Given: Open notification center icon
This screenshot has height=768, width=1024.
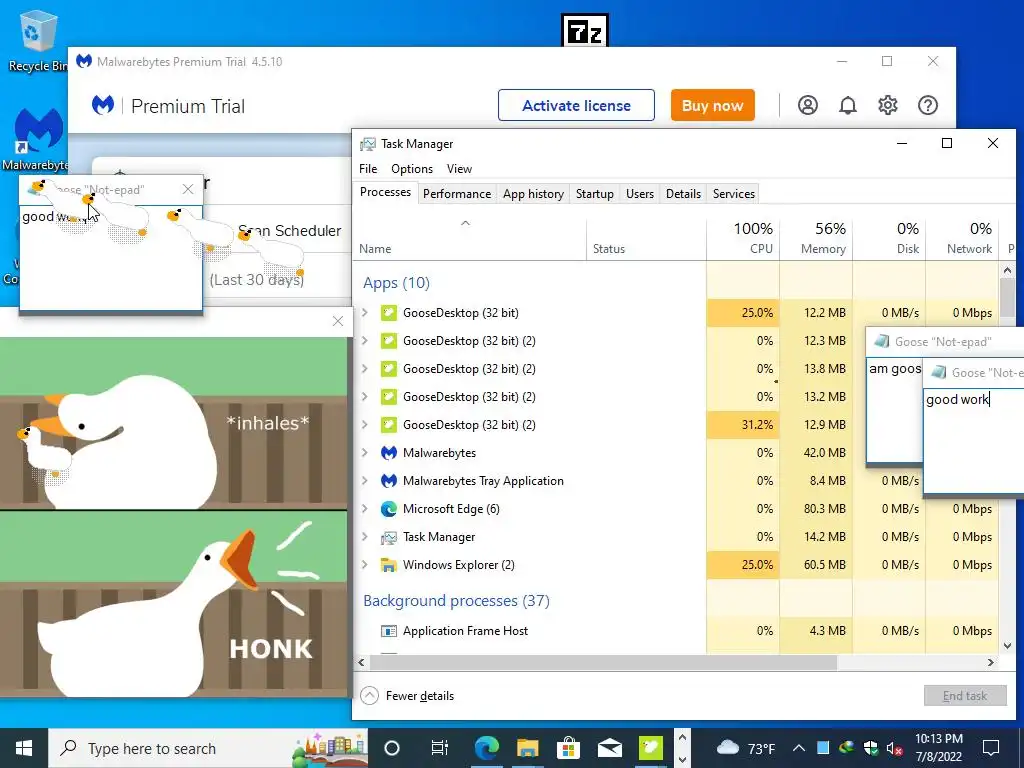Looking at the screenshot, I should tap(991, 748).
